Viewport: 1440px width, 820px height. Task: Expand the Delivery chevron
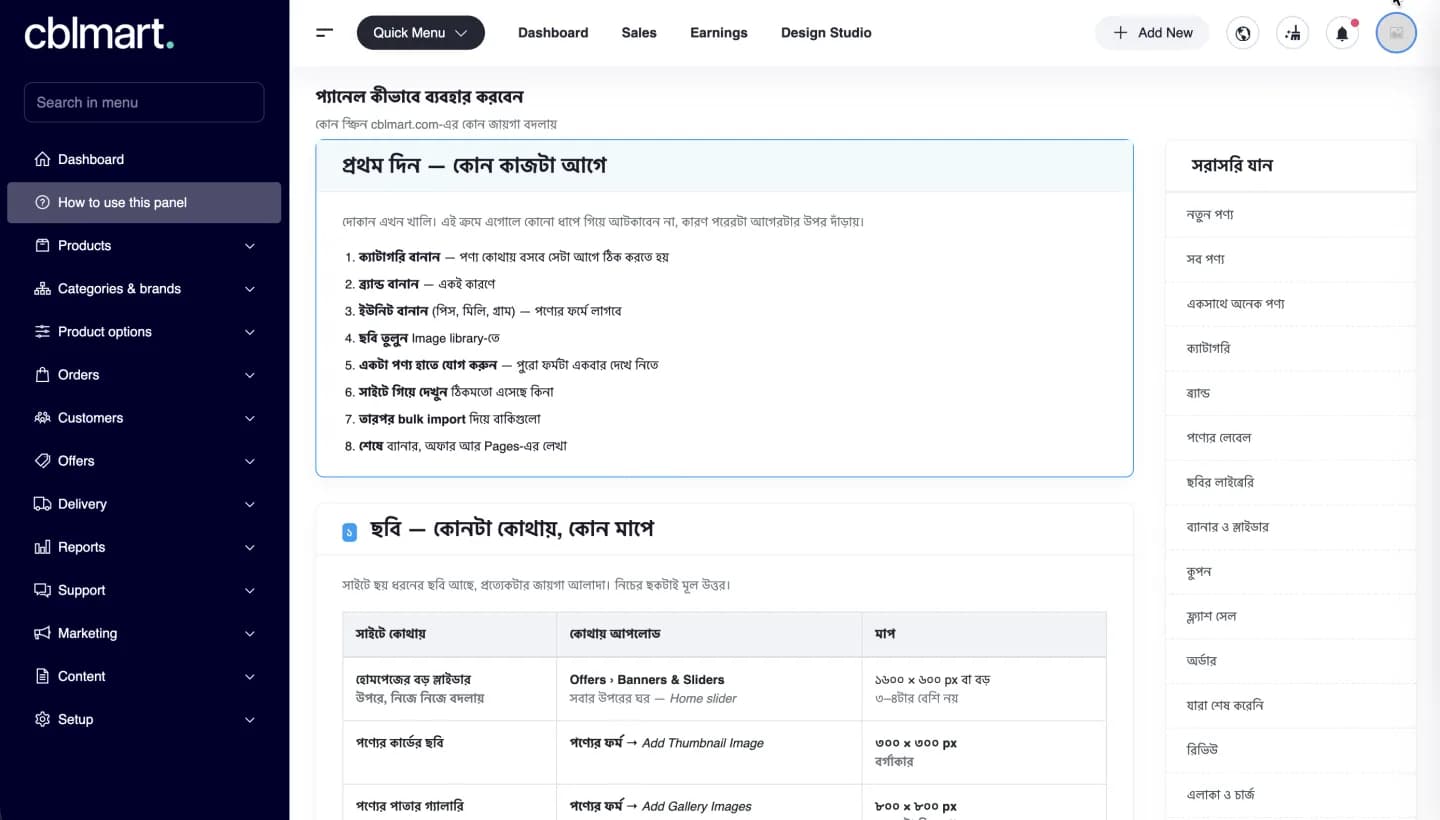(x=250, y=503)
